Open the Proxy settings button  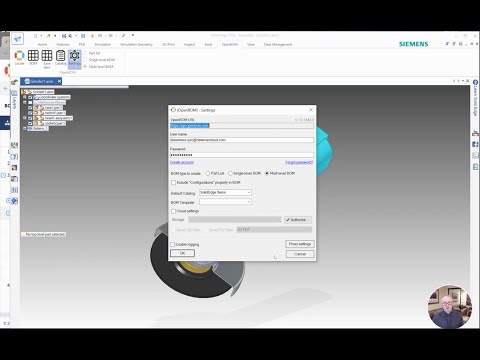(x=300, y=244)
